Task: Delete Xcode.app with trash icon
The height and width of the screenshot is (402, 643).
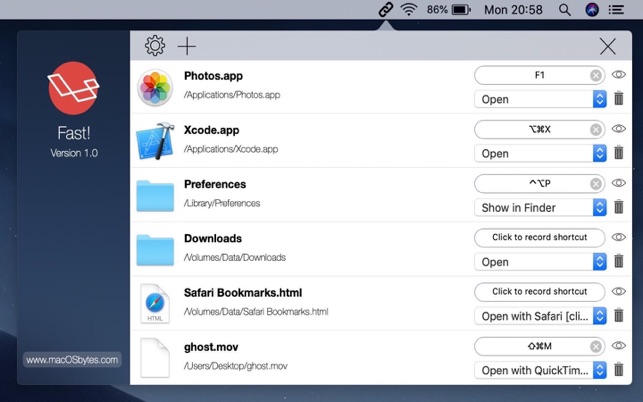Action: coord(619,153)
